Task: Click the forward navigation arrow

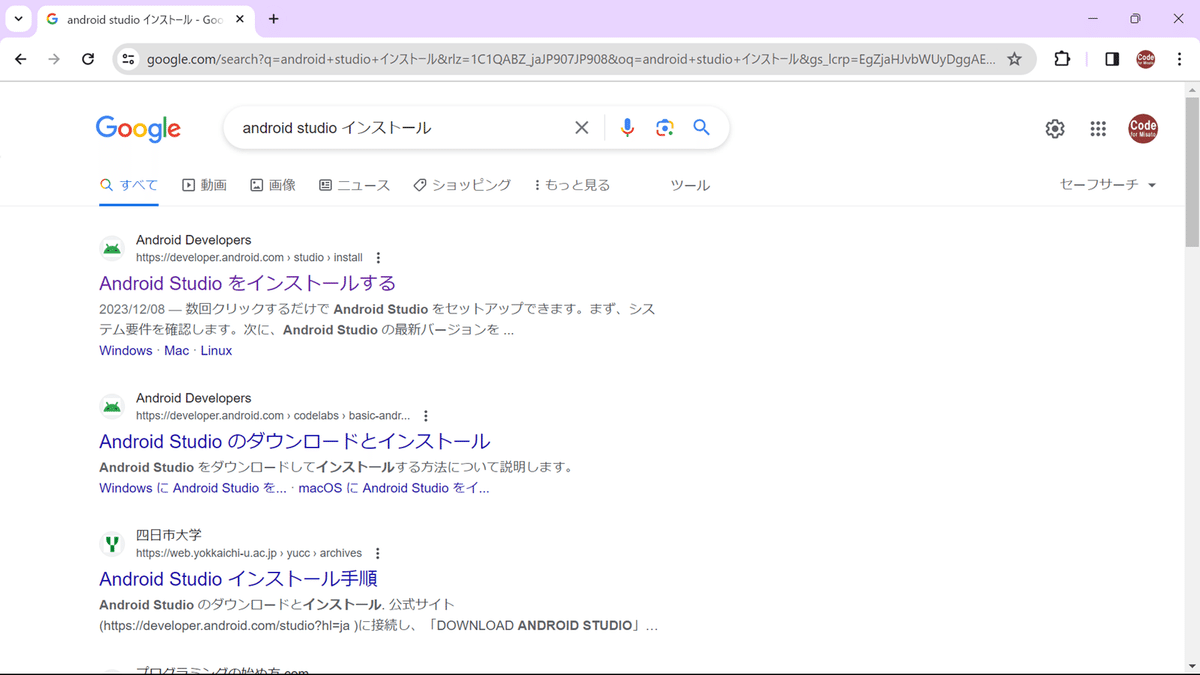Action: [x=54, y=59]
